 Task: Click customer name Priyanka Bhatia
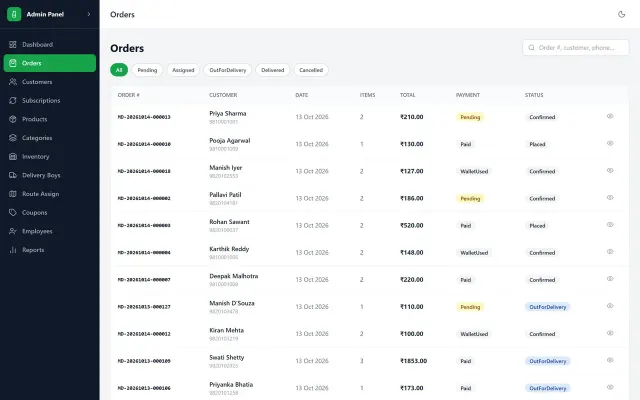pos(231,384)
